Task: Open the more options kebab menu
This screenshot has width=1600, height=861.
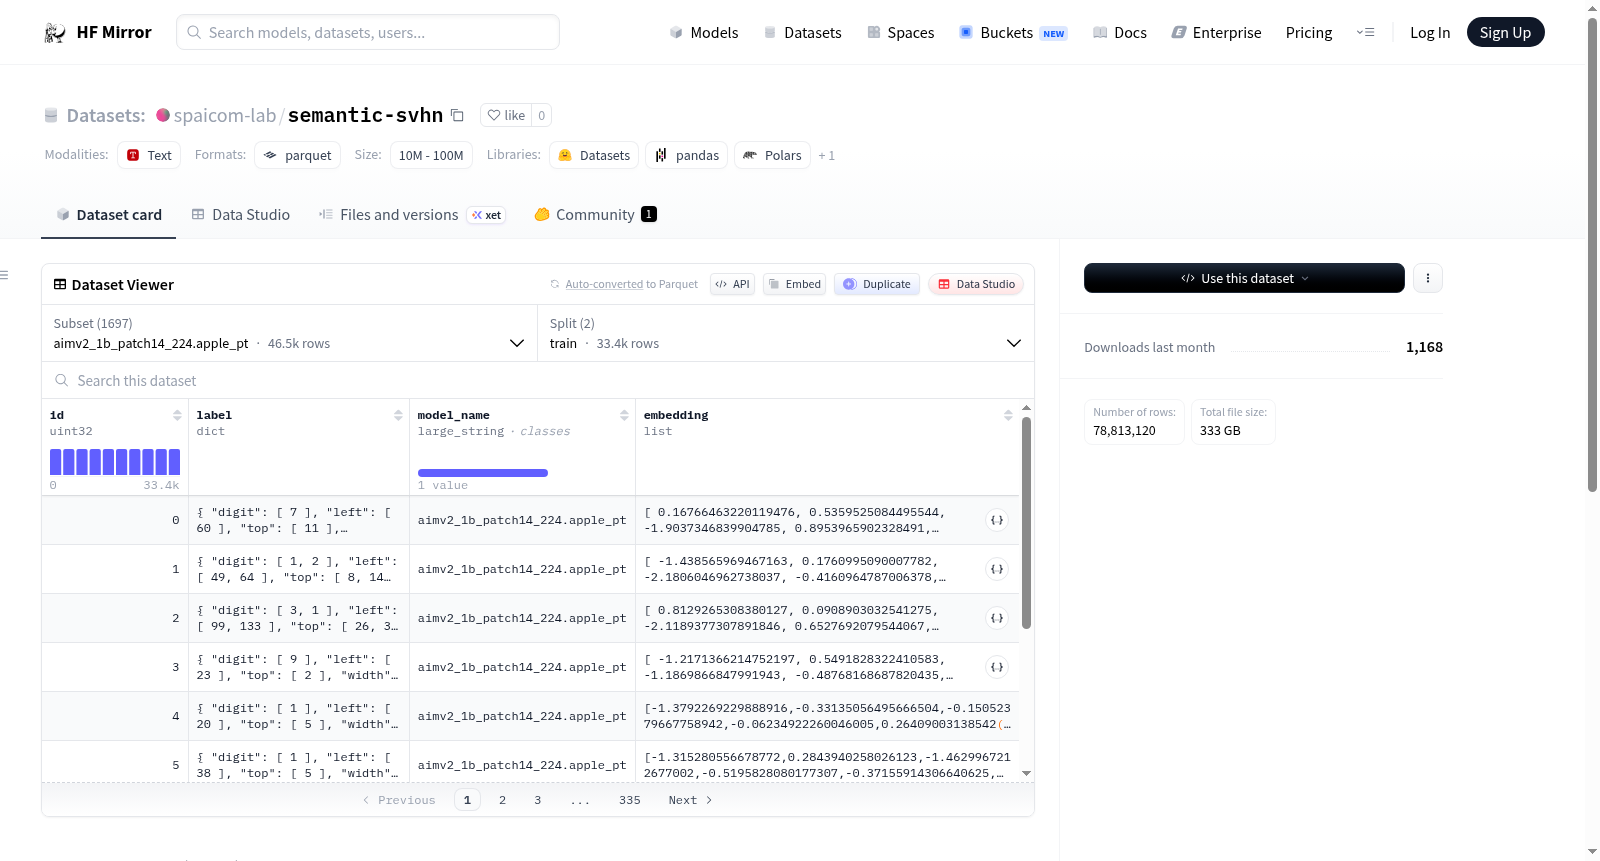Action: (x=1428, y=278)
